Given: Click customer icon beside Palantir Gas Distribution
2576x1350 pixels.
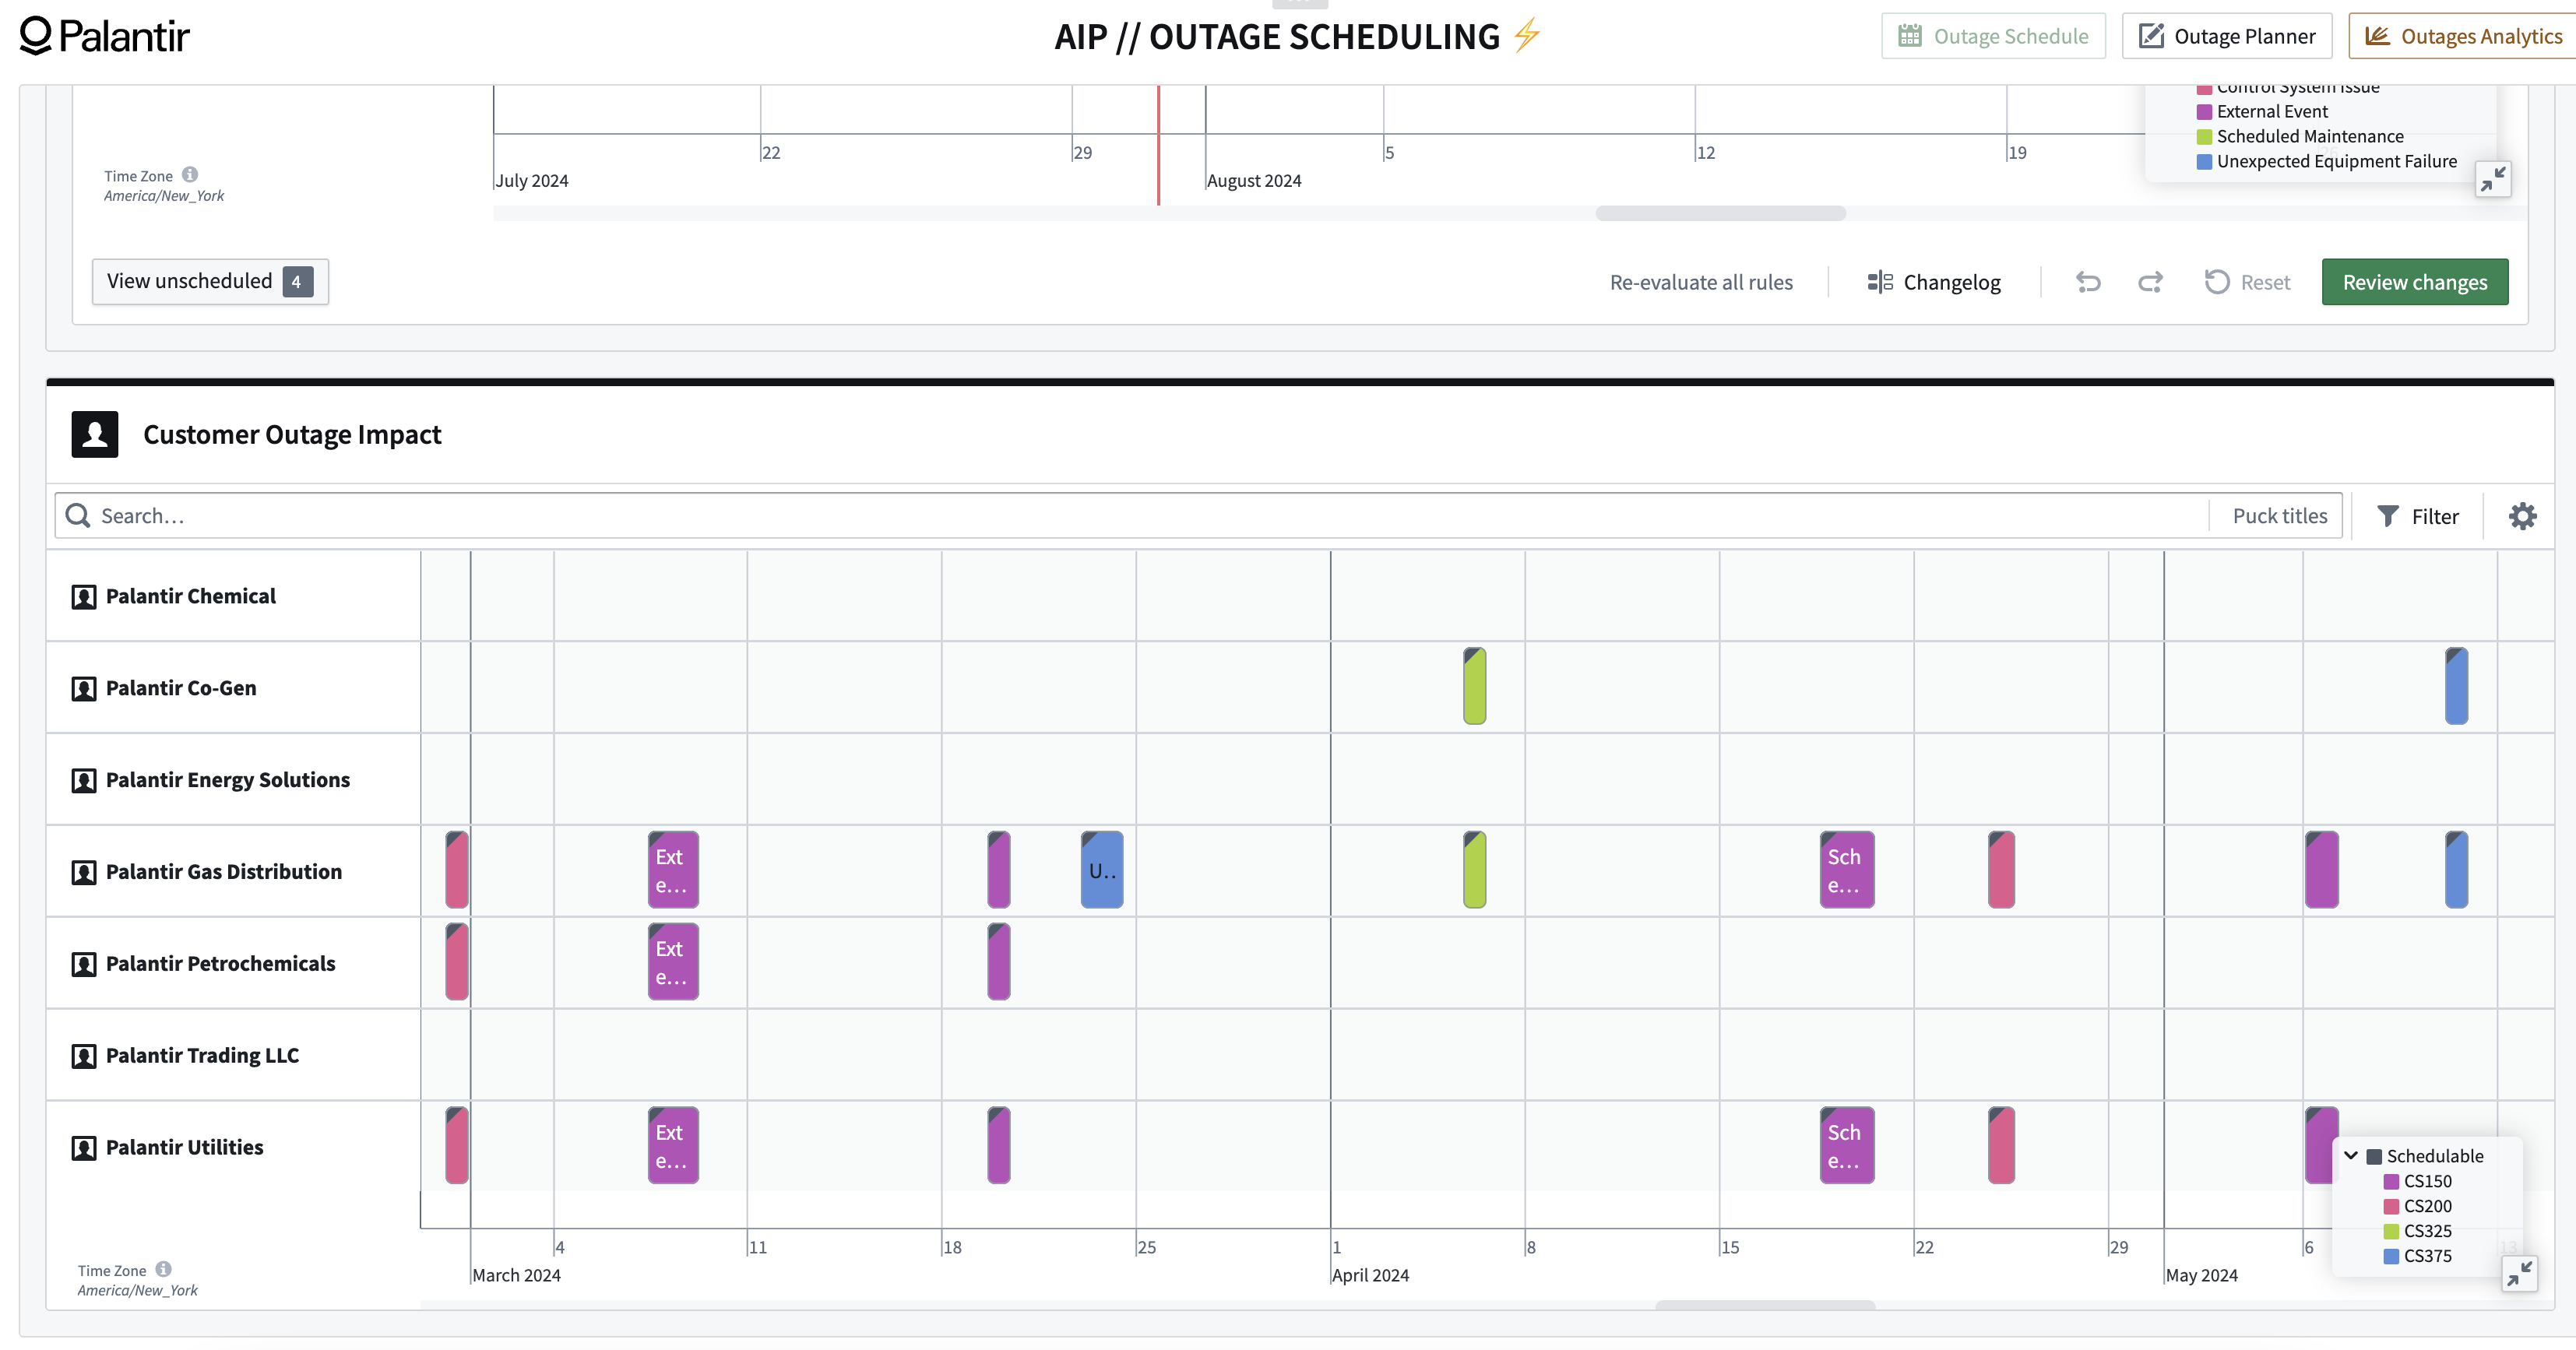Looking at the screenshot, I should [x=84, y=873].
